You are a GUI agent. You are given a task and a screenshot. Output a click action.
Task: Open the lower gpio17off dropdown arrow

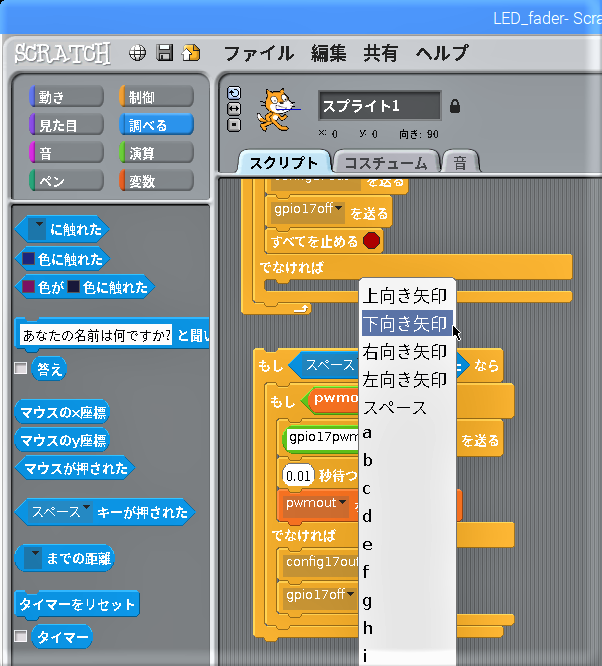[350, 594]
